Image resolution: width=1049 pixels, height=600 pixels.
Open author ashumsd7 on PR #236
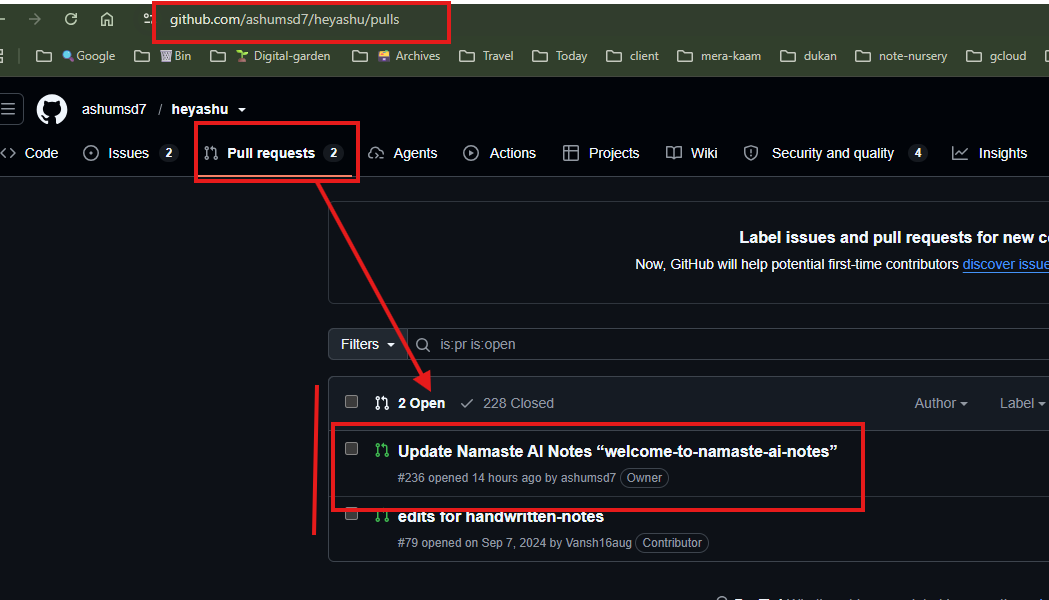pyautogui.click(x=588, y=478)
